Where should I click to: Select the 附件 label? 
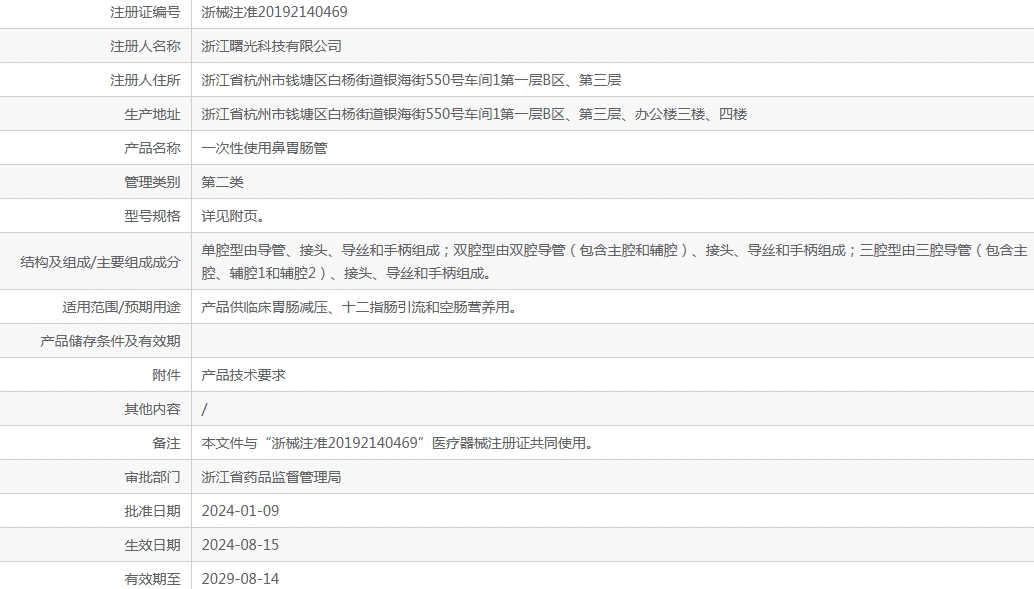pos(166,375)
